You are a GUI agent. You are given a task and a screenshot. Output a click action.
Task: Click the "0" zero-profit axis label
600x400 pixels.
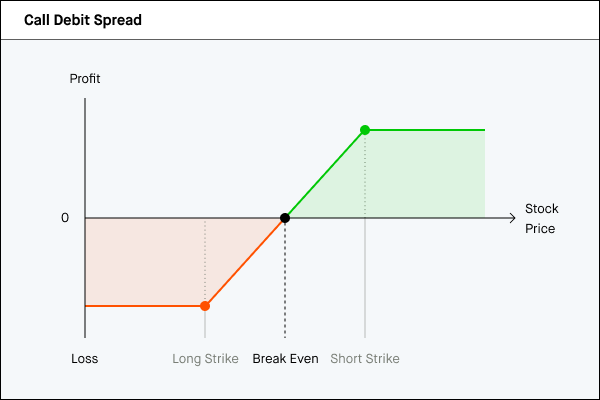65,218
